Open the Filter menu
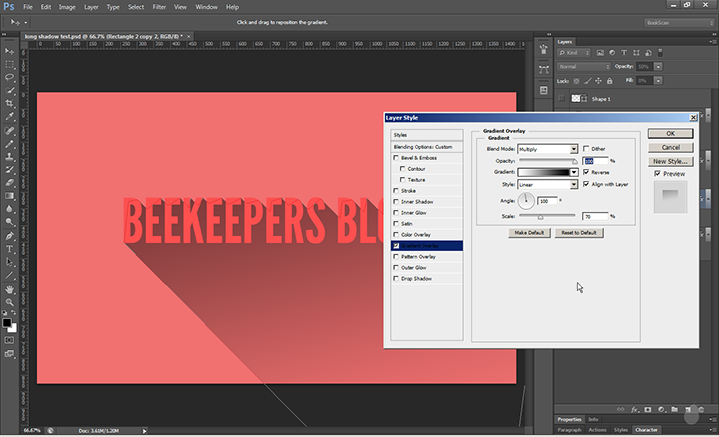 (x=159, y=7)
